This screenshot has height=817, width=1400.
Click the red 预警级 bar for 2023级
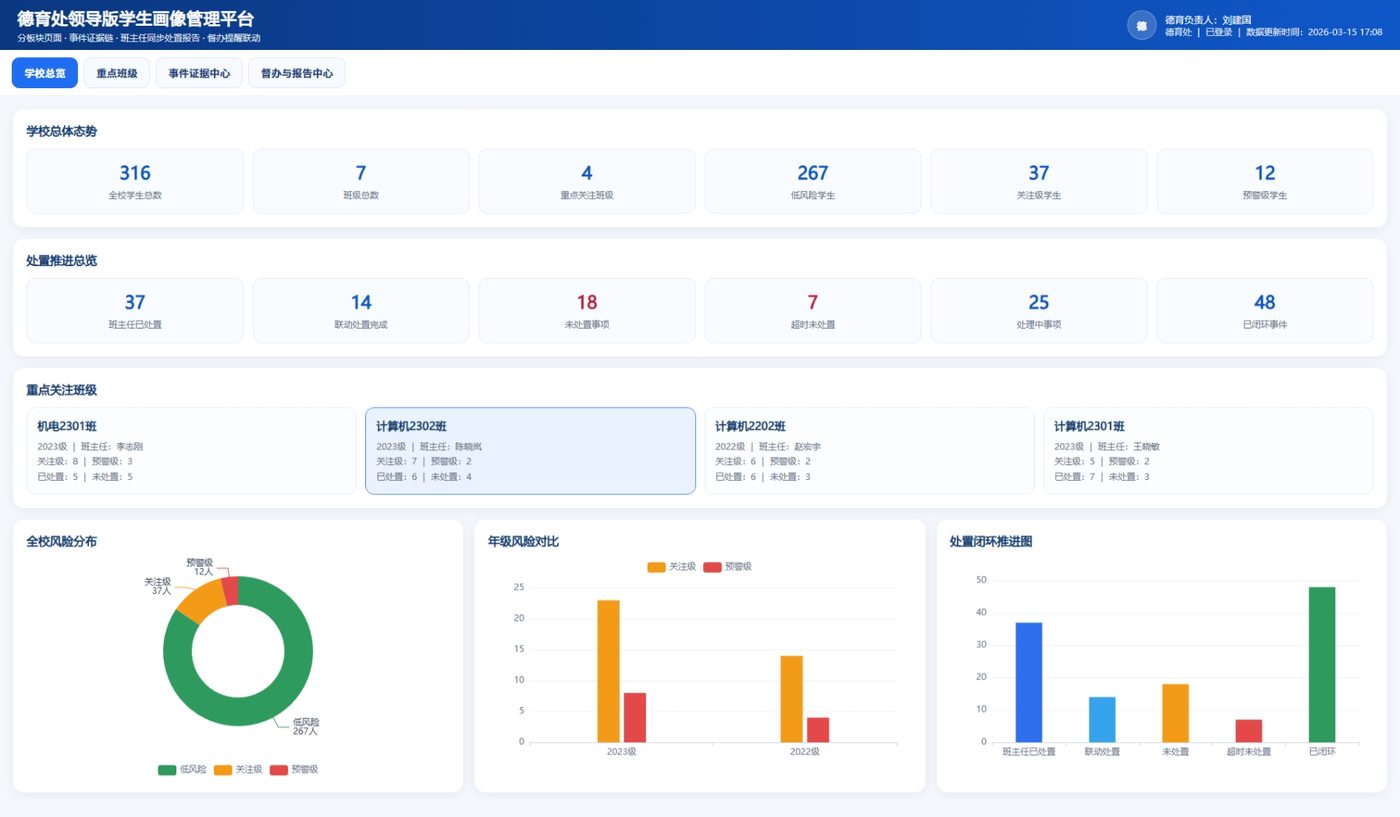click(635, 717)
